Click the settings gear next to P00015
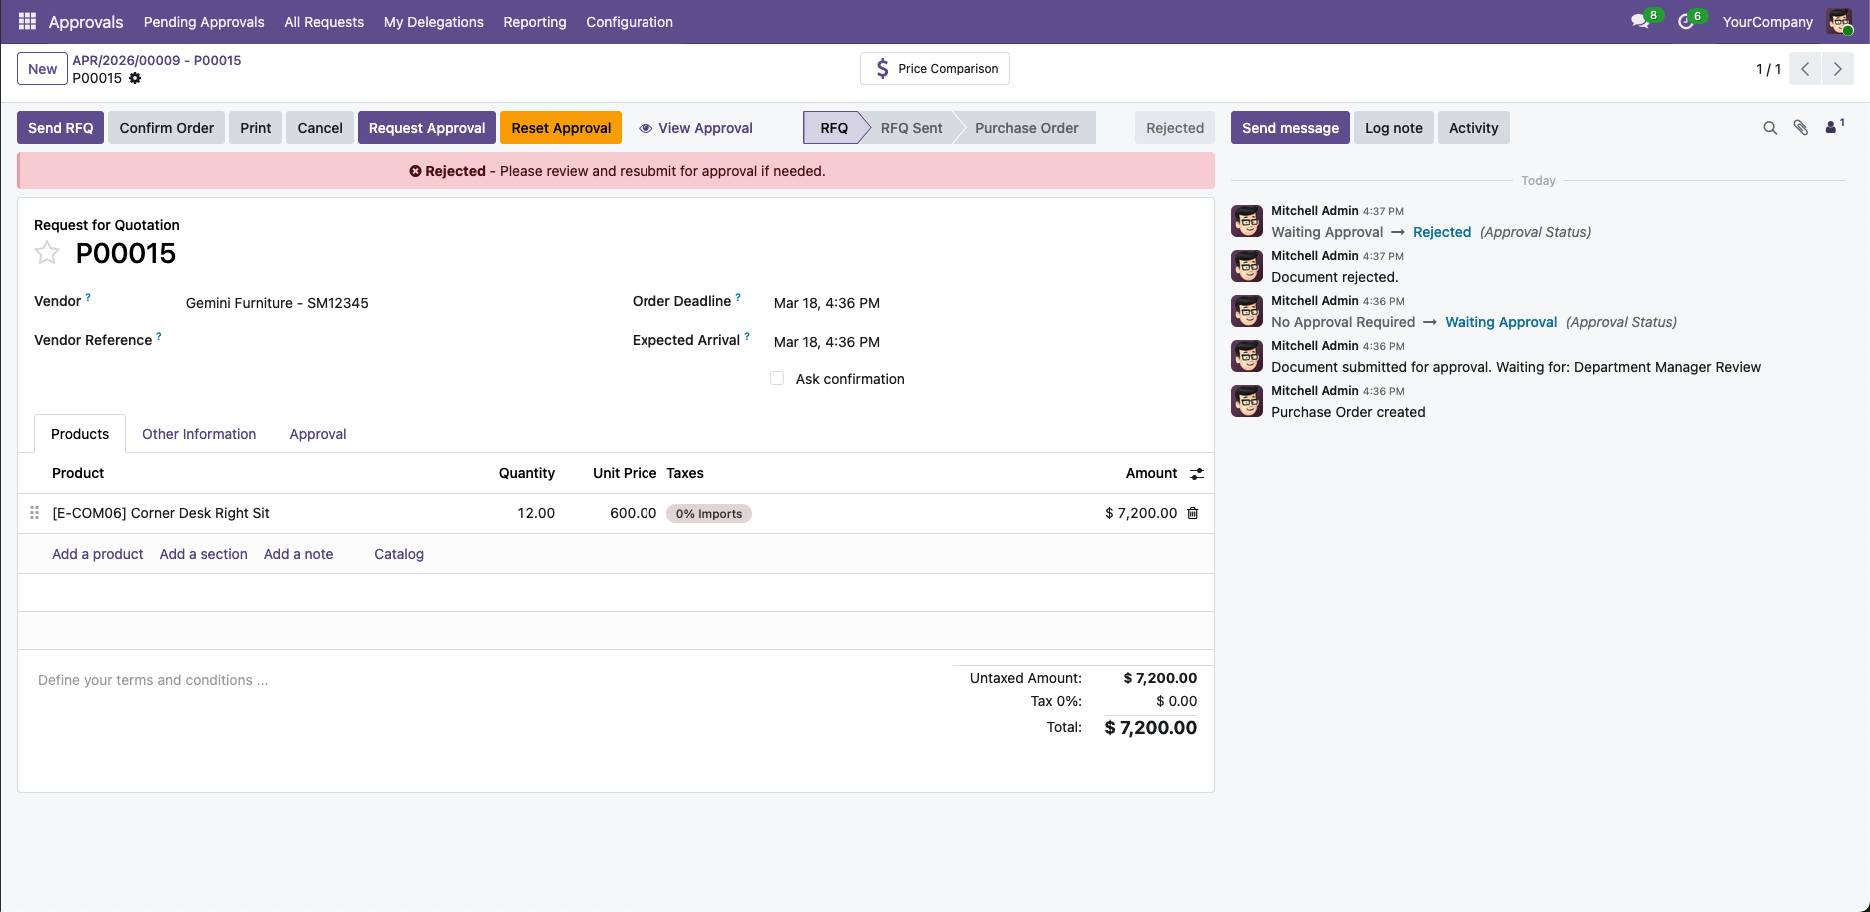Screen dimensions: 1870x912 (x=135, y=77)
